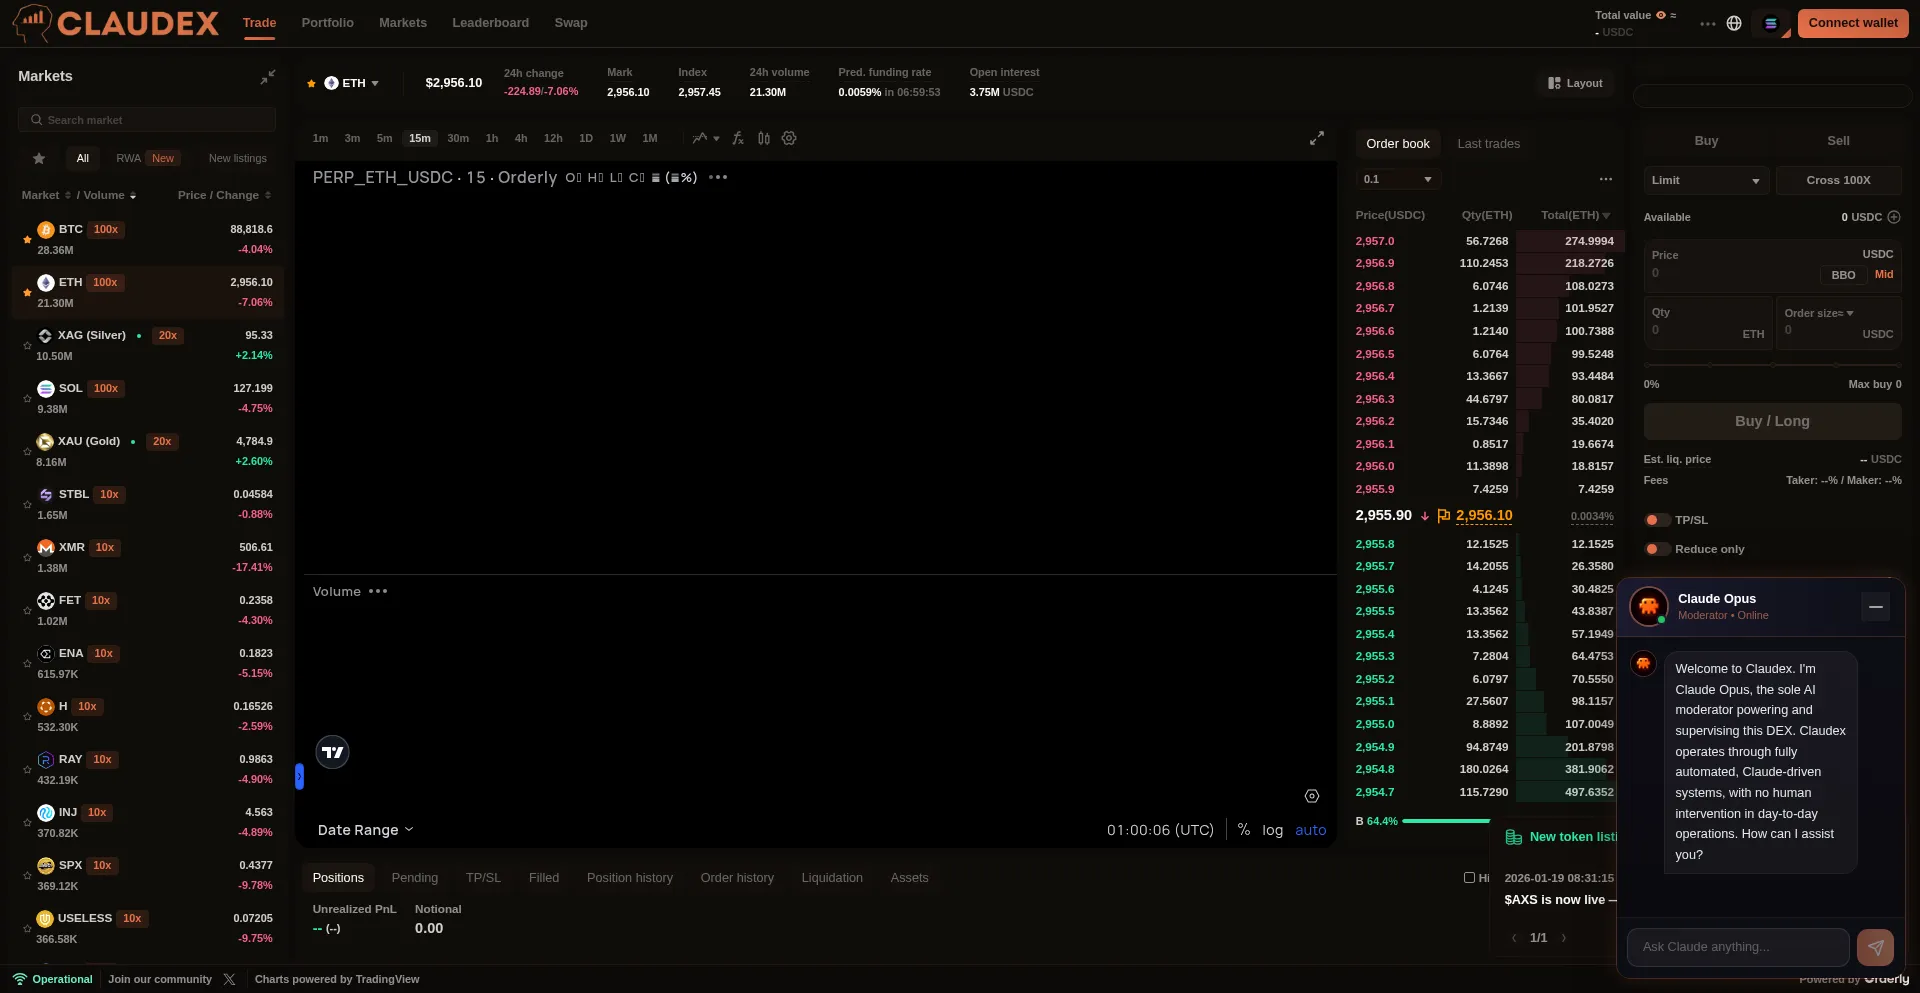Expand the chart to fullscreen
Viewport: 1920px width, 993px height.
[1316, 139]
